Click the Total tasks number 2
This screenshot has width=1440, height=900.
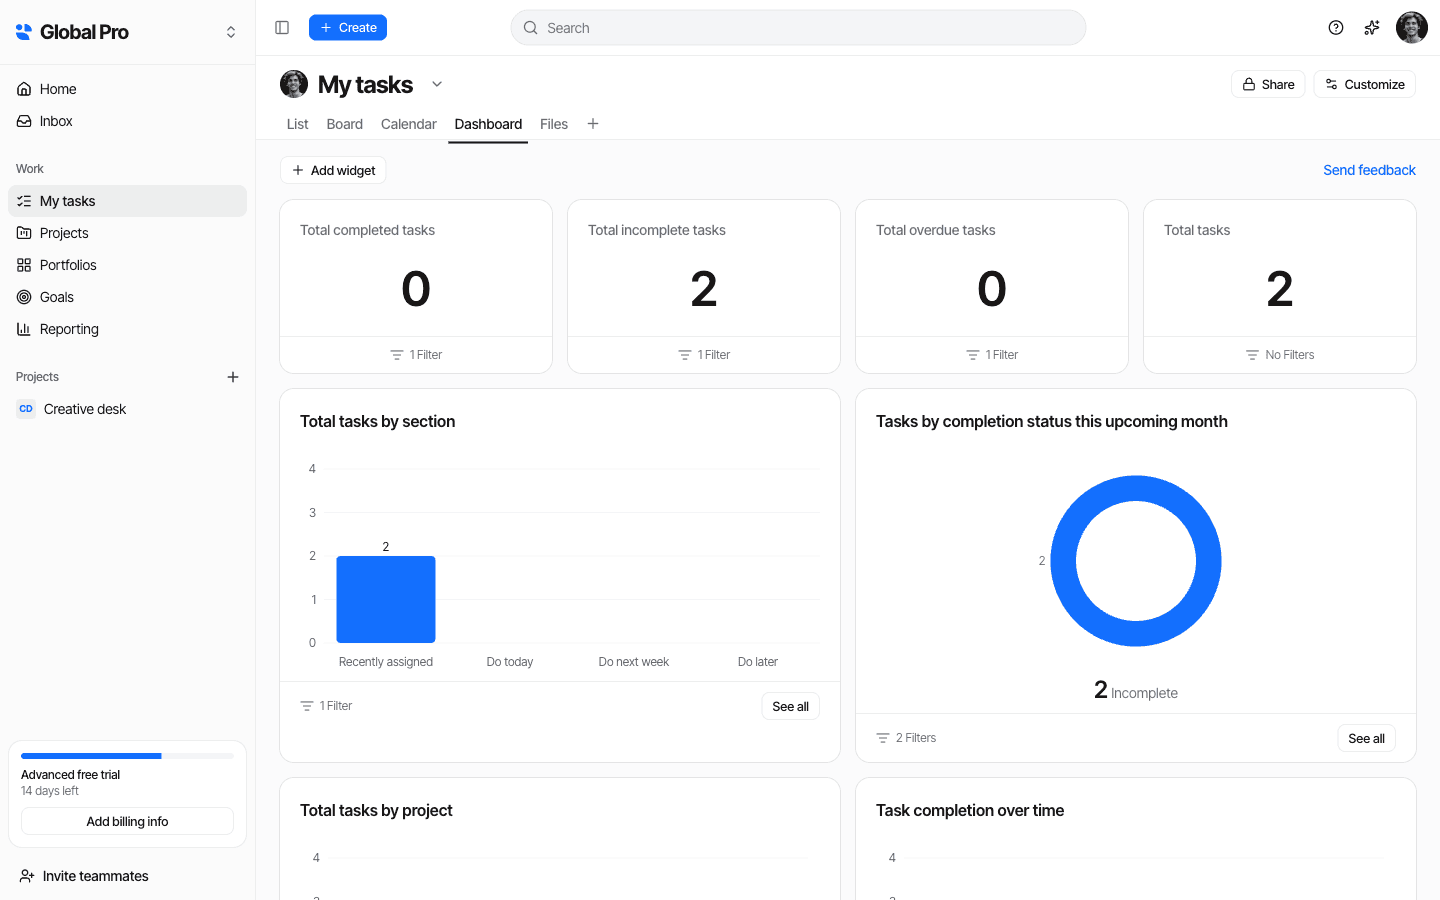(1280, 289)
